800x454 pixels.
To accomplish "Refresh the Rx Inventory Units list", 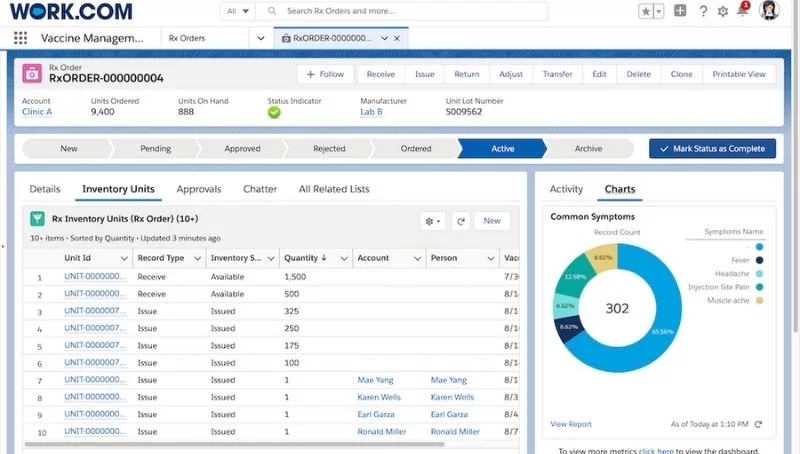I will [x=461, y=221].
